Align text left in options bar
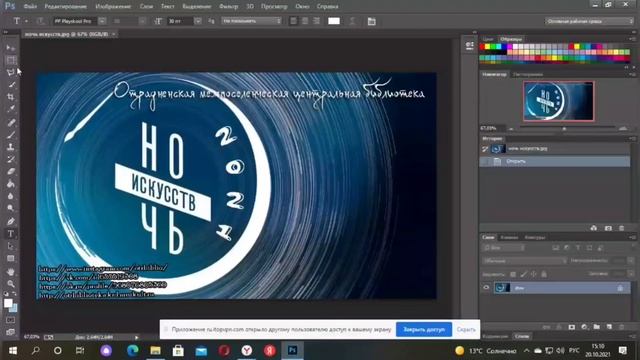Image resolution: width=640 pixels, height=360 pixels. pos(293,21)
